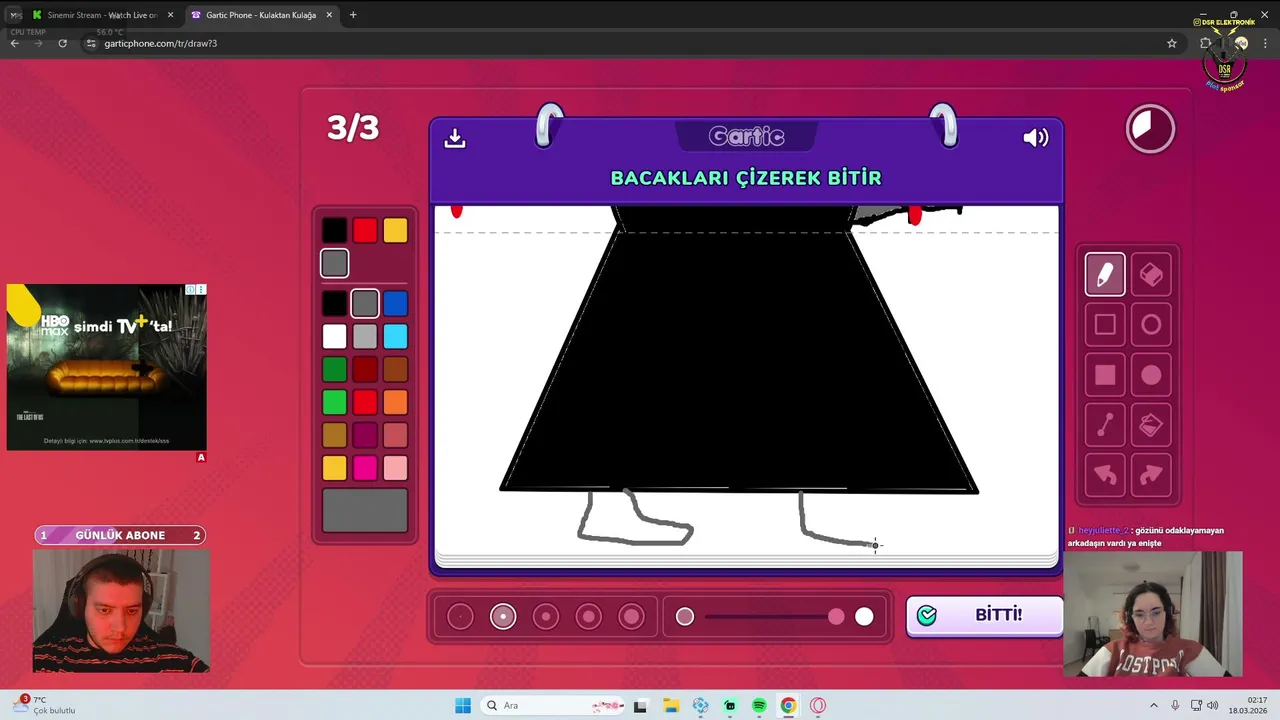Show hidden system tray icons

[1153, 706]
